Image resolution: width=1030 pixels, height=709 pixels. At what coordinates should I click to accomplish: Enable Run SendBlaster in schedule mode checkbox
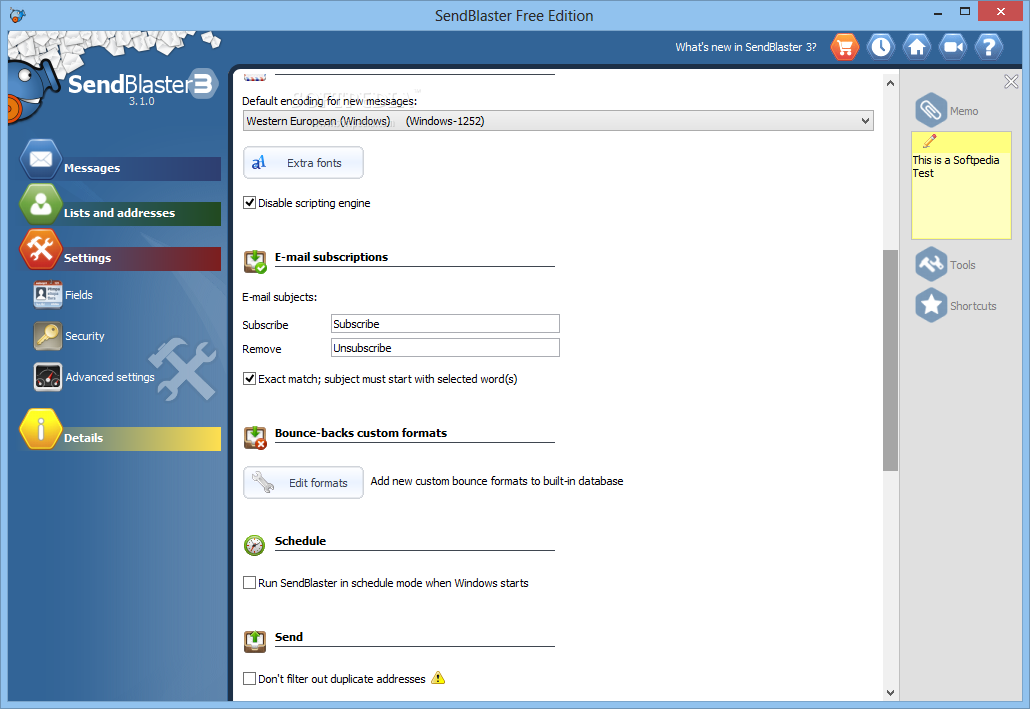[x=250, y=582]
